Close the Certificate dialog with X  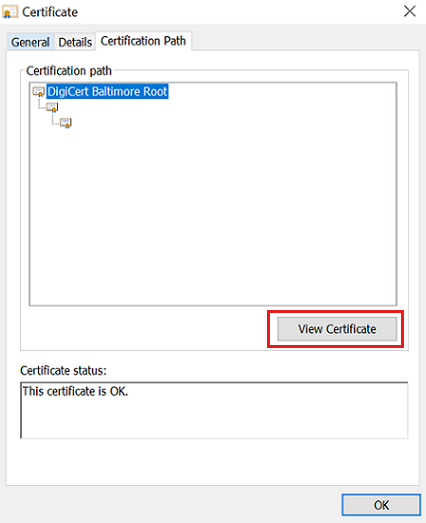(410, 11)
